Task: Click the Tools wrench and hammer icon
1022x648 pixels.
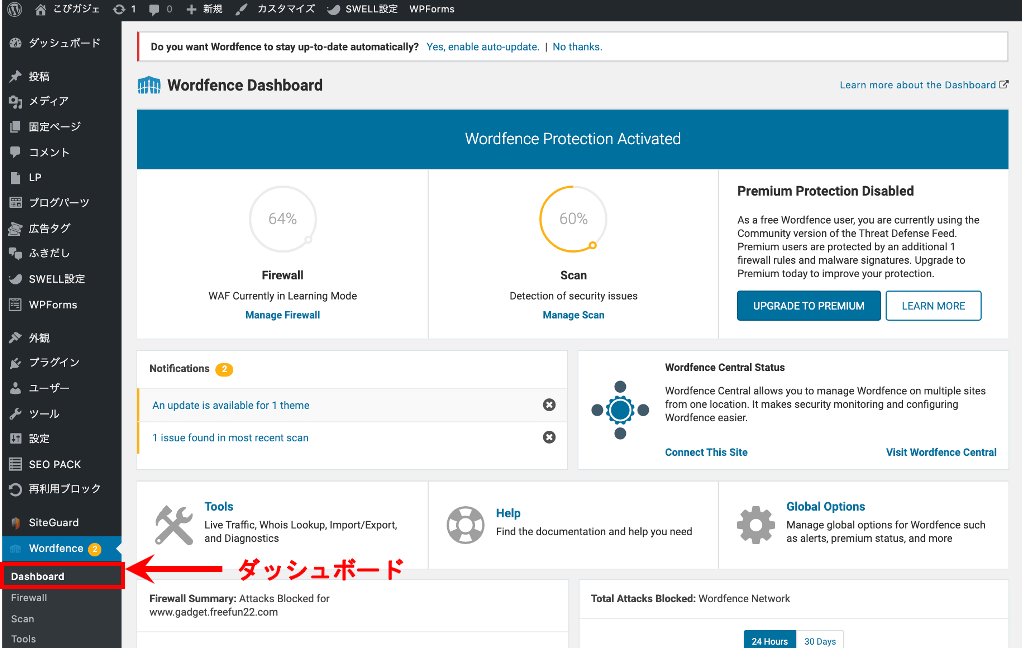Action: pos(174,525)
